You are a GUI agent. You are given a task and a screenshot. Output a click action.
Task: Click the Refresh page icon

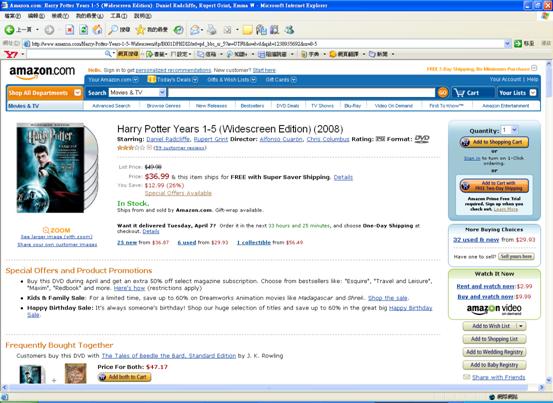84,30
